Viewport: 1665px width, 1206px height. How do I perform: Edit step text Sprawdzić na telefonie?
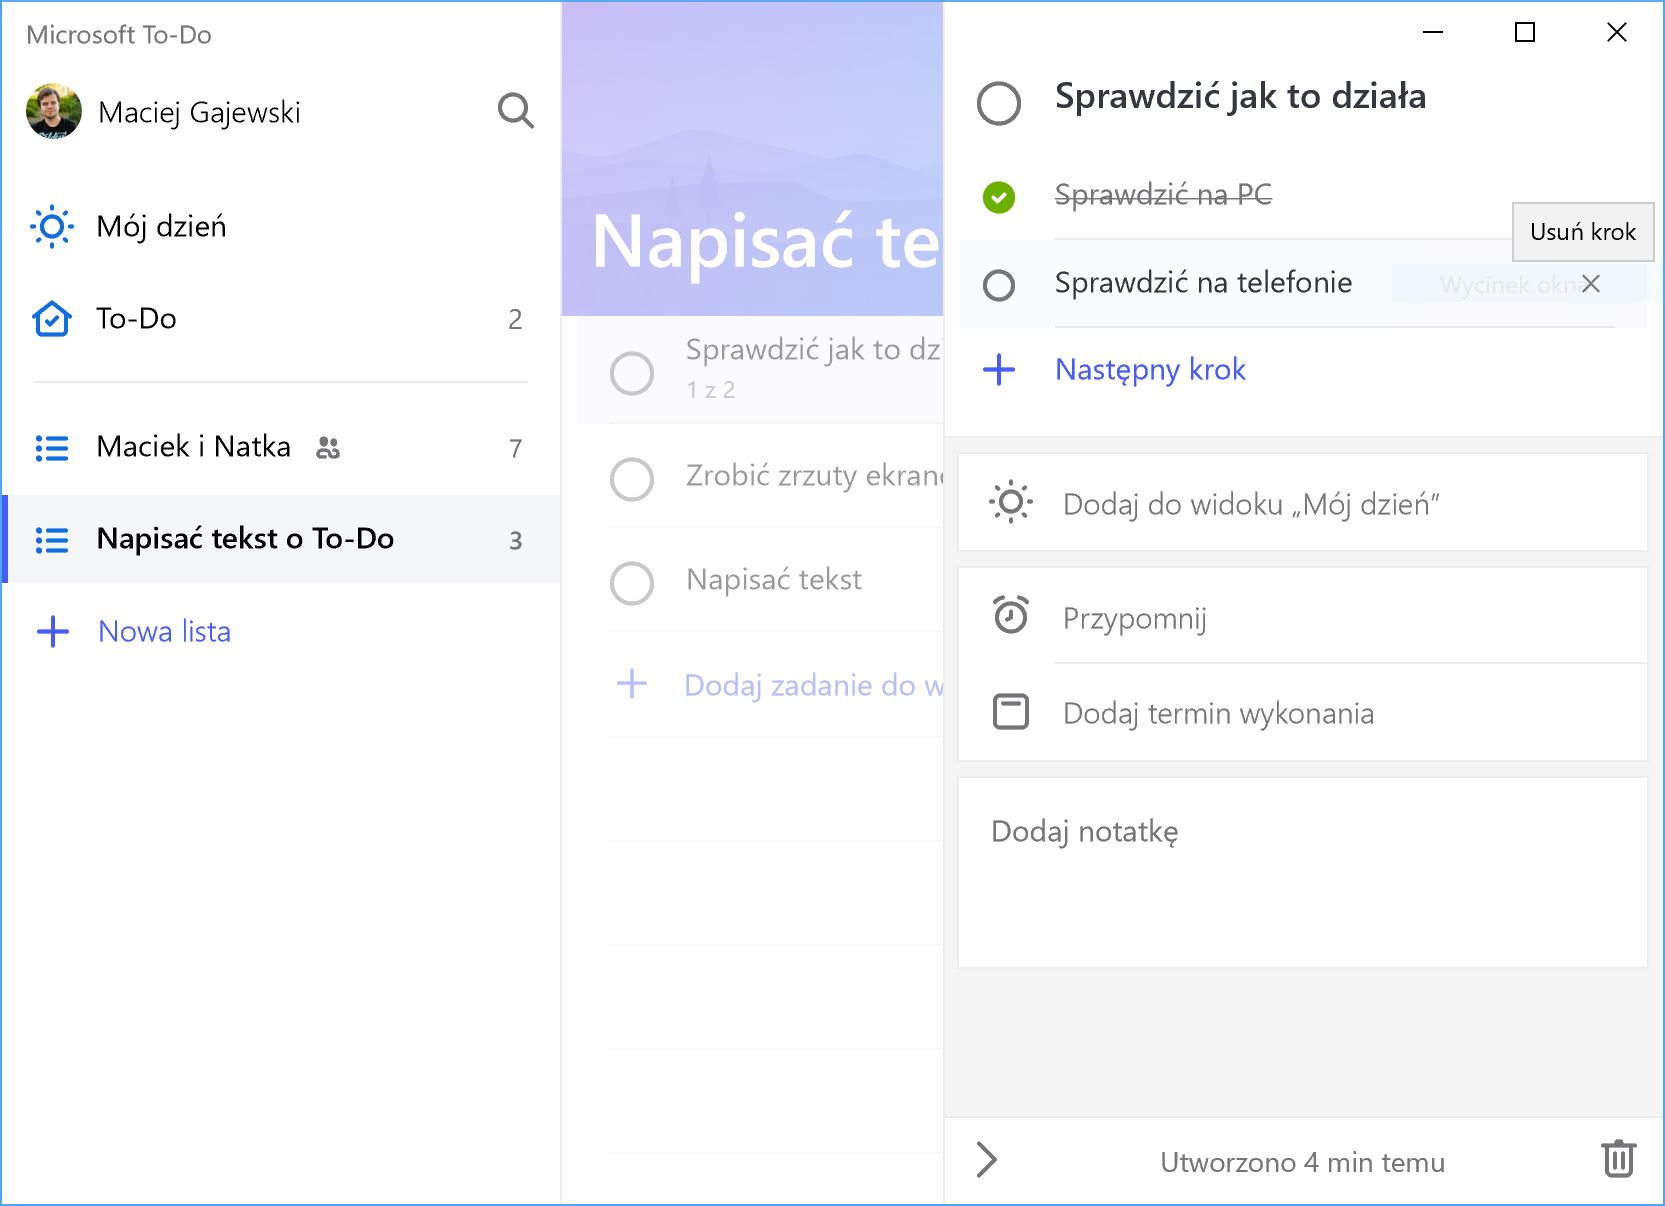click(x=1203, y=283)
